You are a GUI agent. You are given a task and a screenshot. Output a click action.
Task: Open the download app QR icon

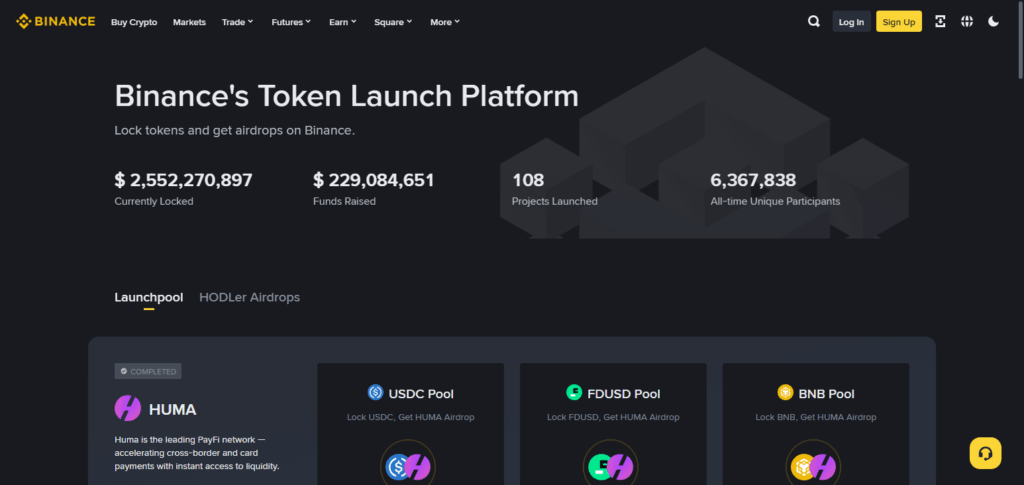[x=940, y=22]
